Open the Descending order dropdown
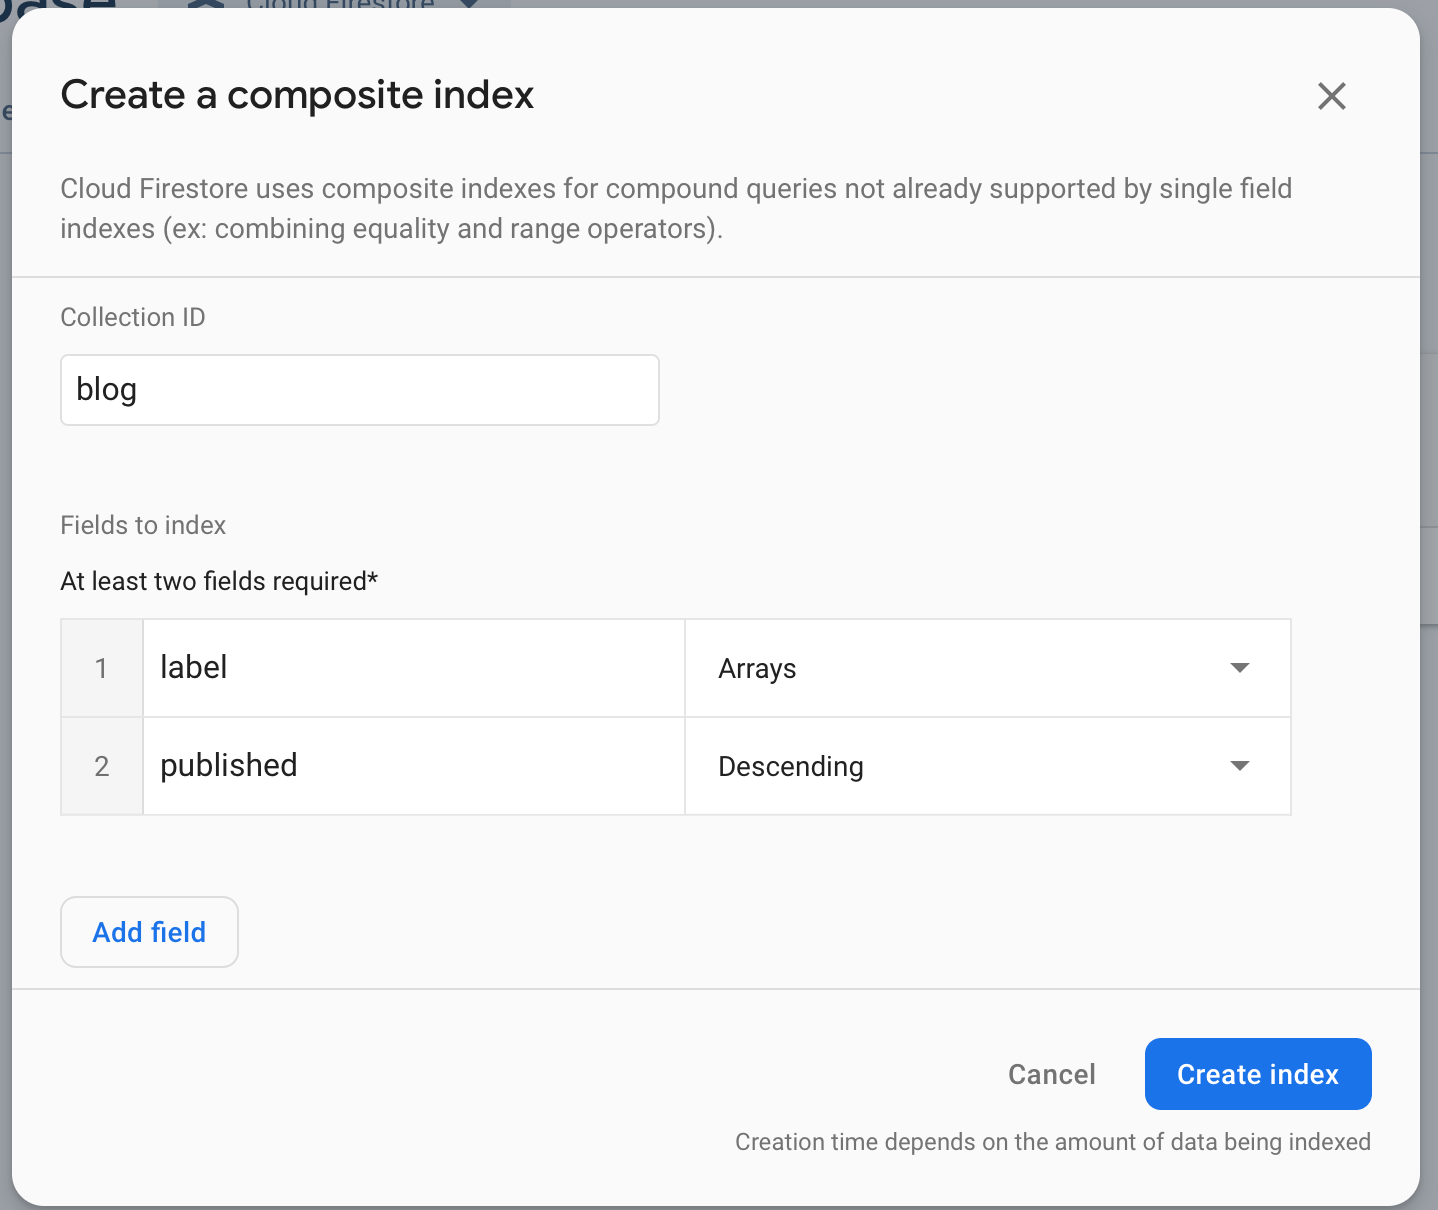Viewport: 1438px width, 1210px height. point(988,766)
